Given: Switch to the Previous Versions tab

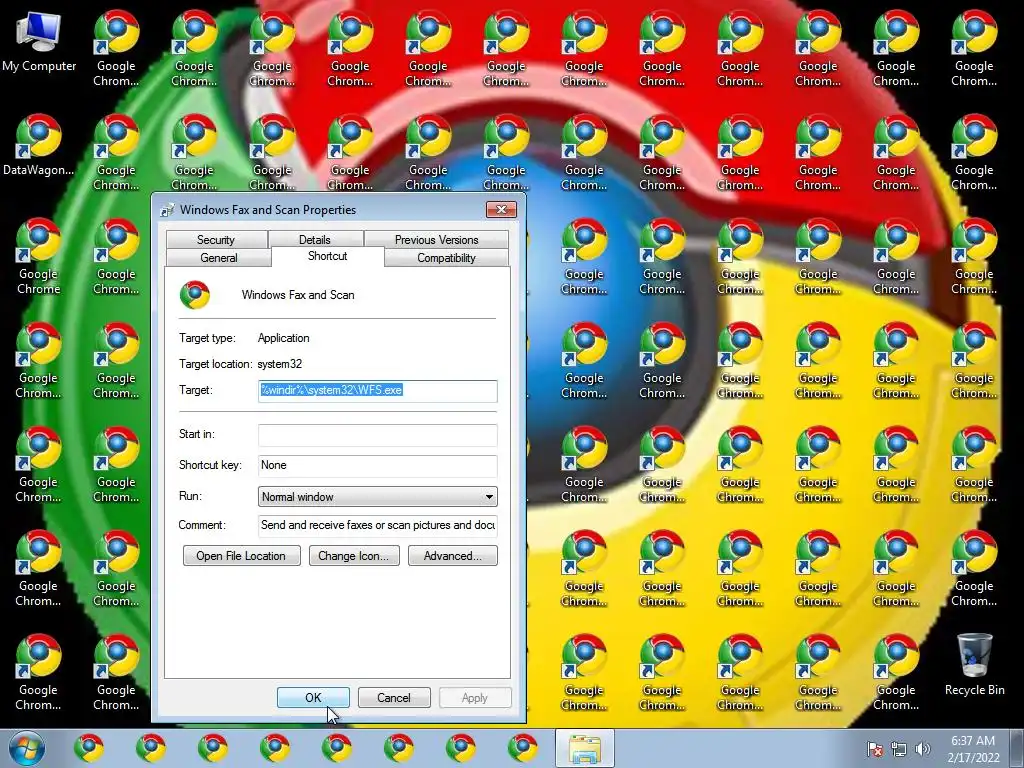Looking at the screenshot, I should point(436,240).
